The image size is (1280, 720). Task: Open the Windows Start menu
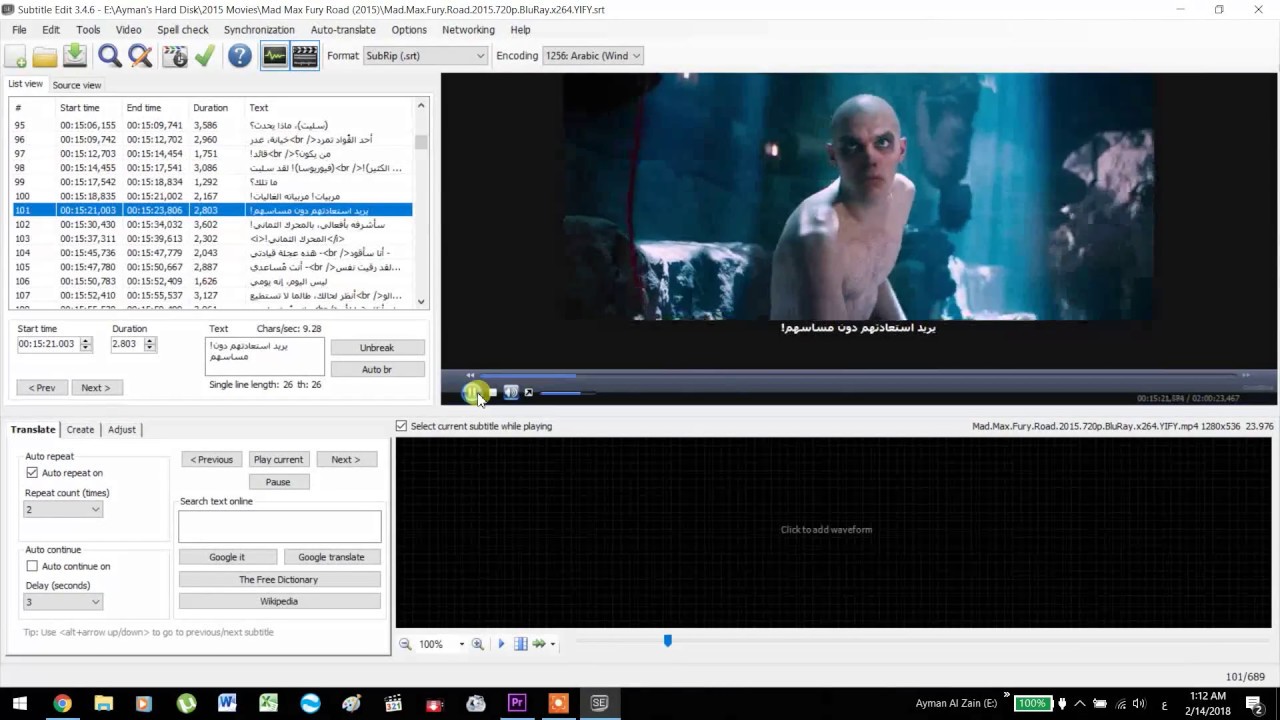coord(20,703)
